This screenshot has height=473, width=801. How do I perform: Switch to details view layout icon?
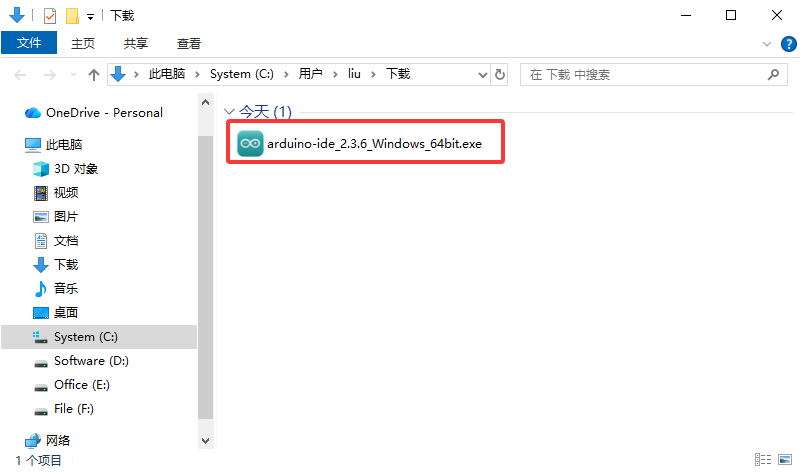click(x=763, y=460)
